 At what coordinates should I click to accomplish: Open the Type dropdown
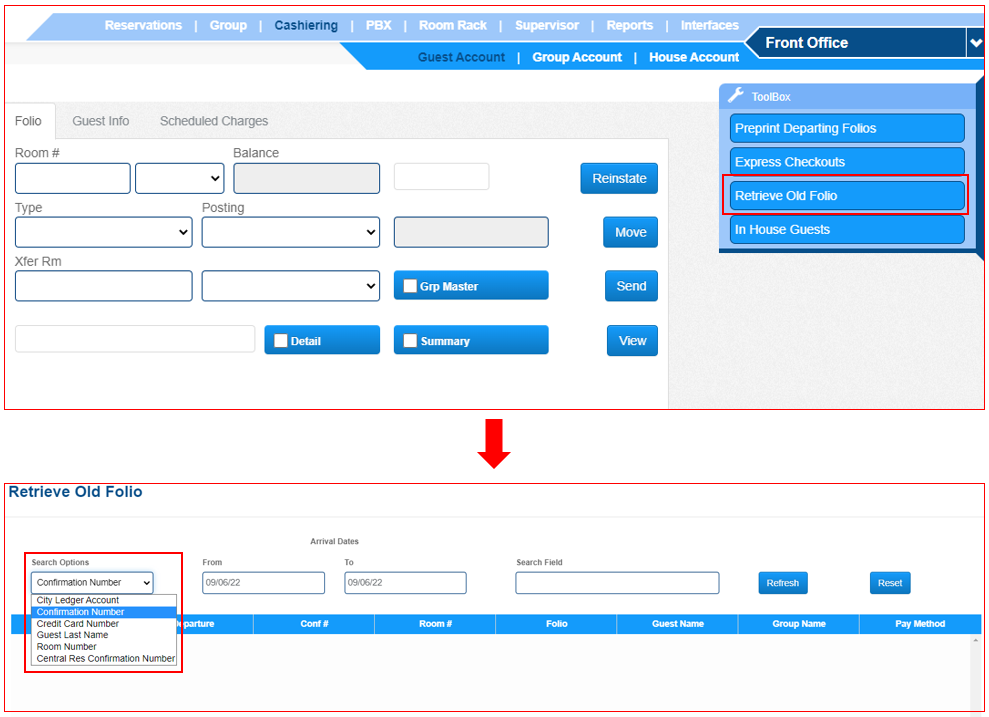[x=103, y=232]
